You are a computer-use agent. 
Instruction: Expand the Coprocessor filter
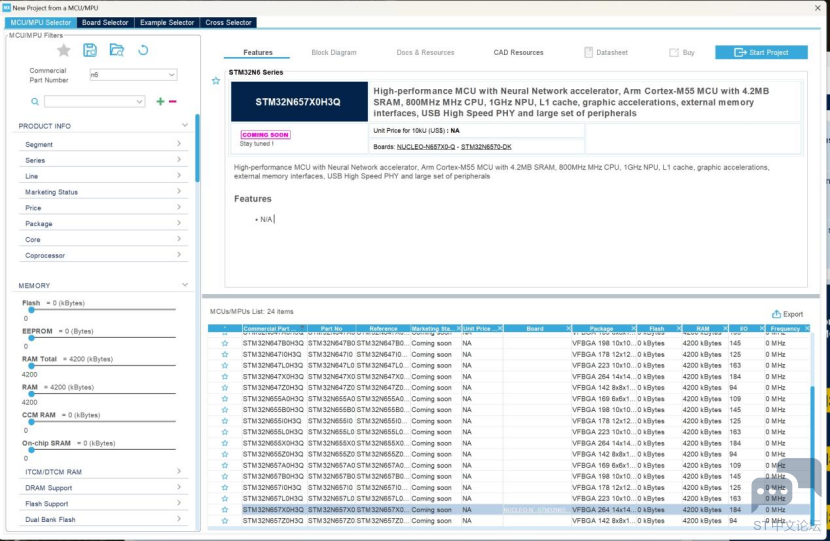pos(179,255)
